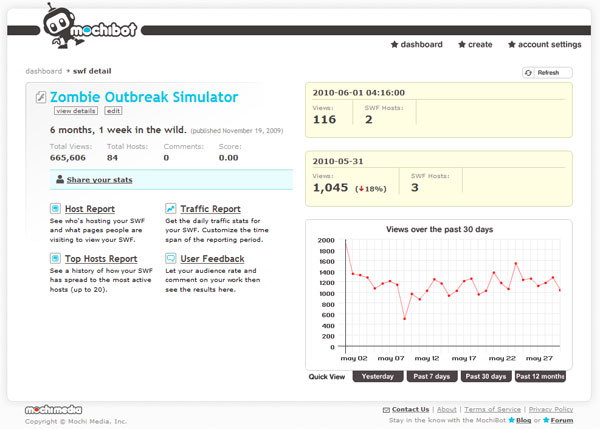Click the published November 19, 2009 note
Image resolution: width=600 pixels, height=429 pixels.
[237, 131]
